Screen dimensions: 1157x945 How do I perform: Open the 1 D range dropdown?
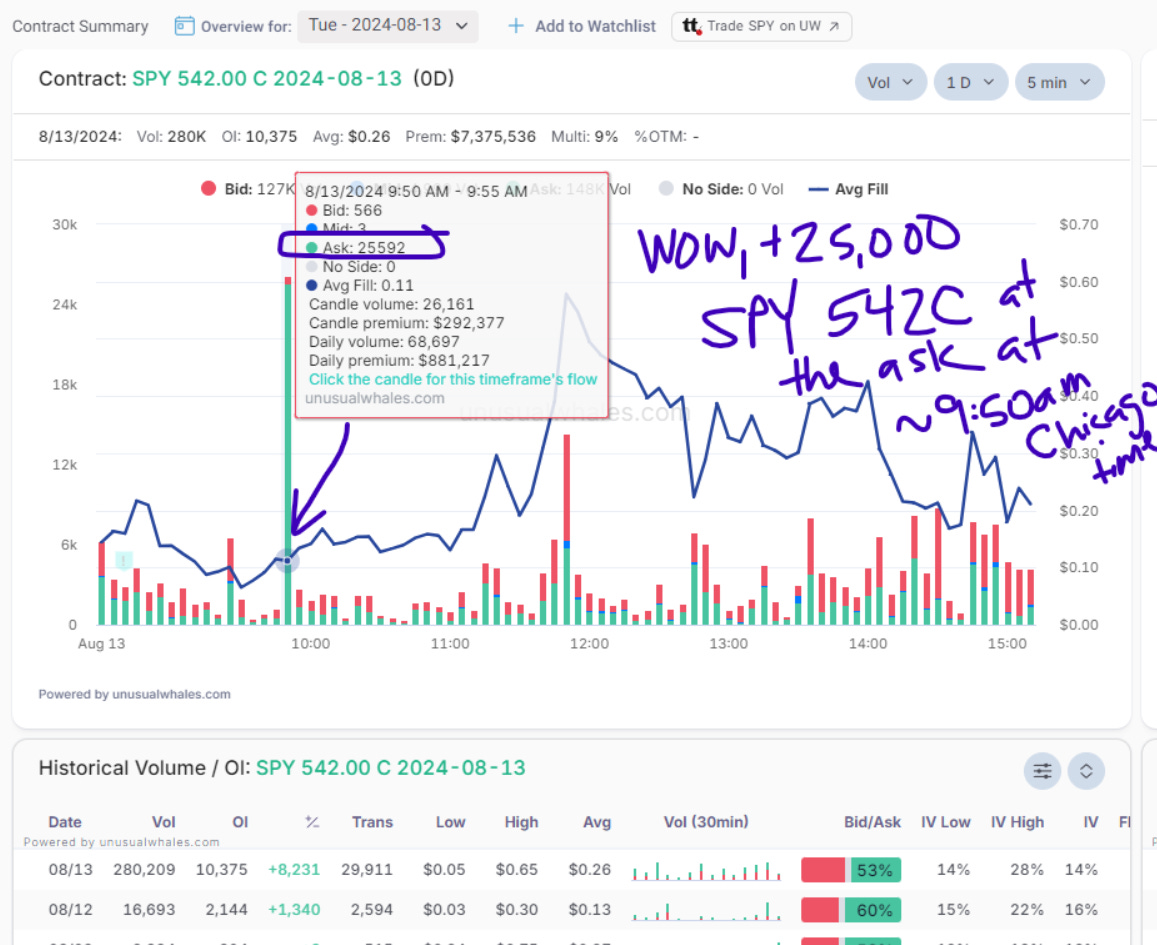click(970, 83)
